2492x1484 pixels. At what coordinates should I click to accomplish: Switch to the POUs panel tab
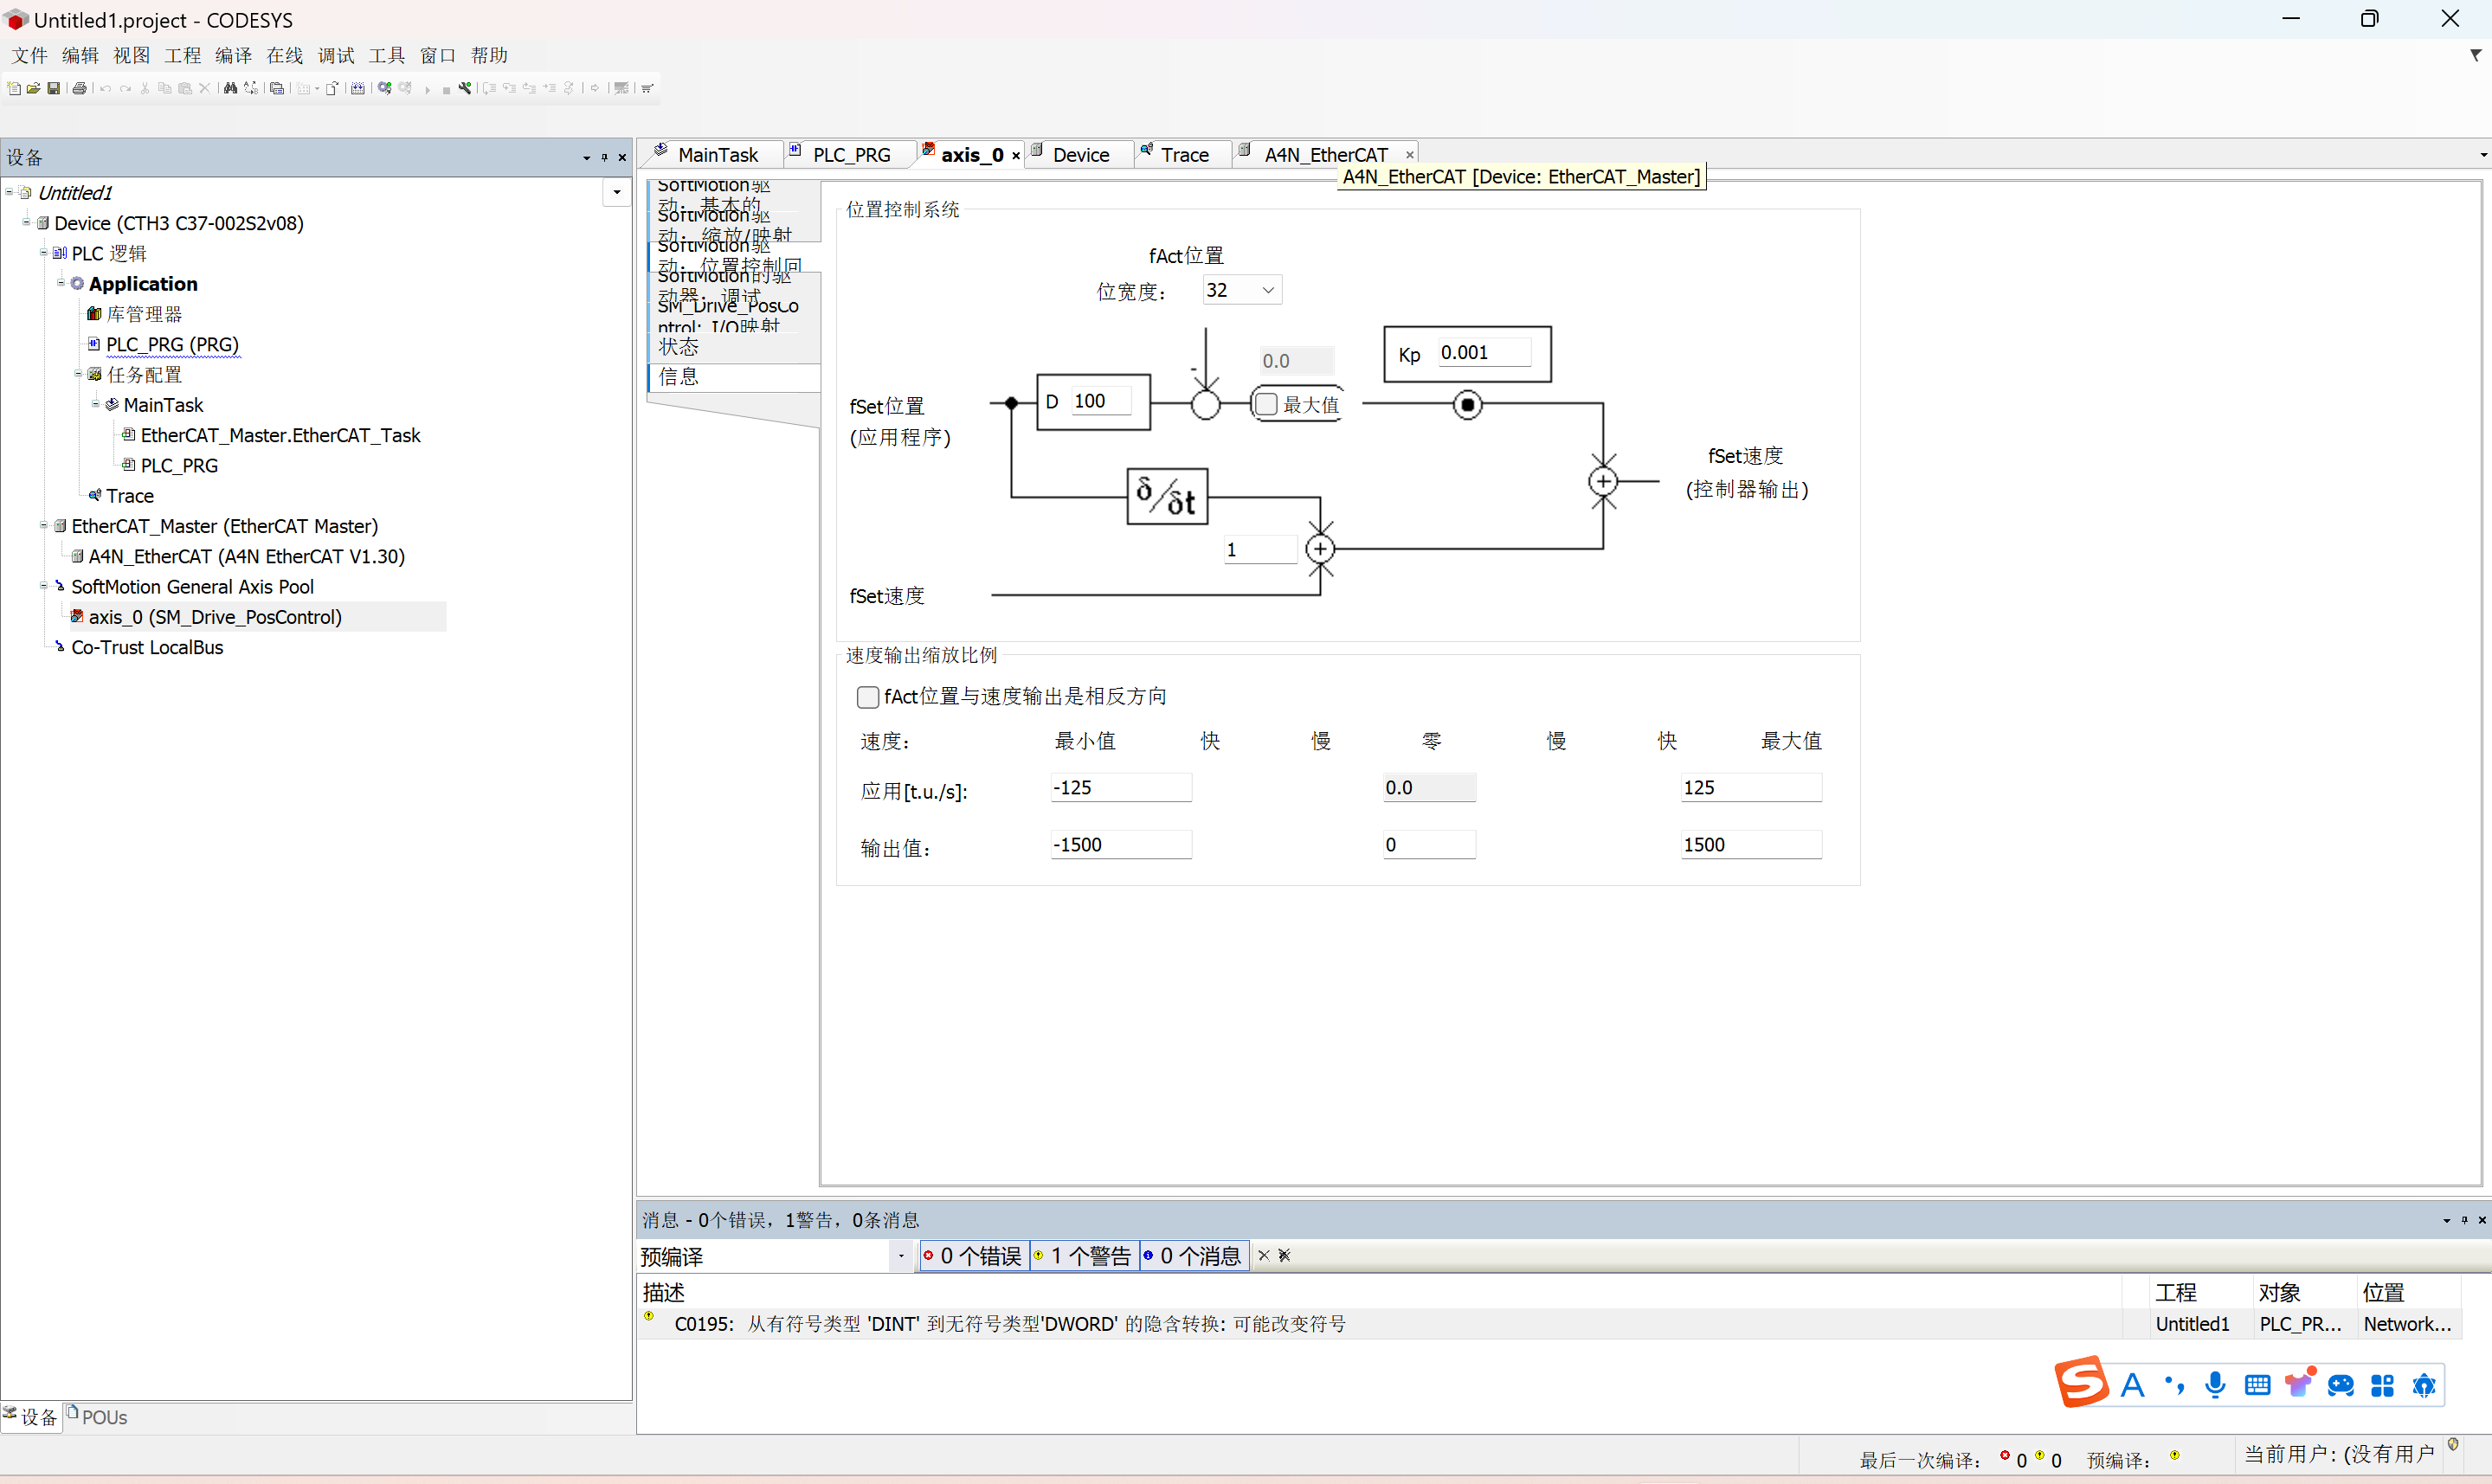(x=97, y=1416)
